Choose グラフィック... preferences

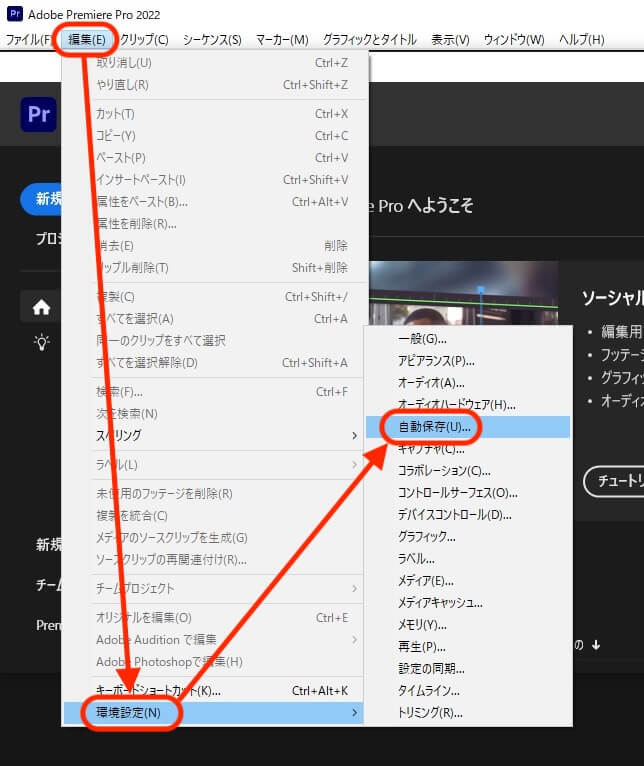click(468, 537)
